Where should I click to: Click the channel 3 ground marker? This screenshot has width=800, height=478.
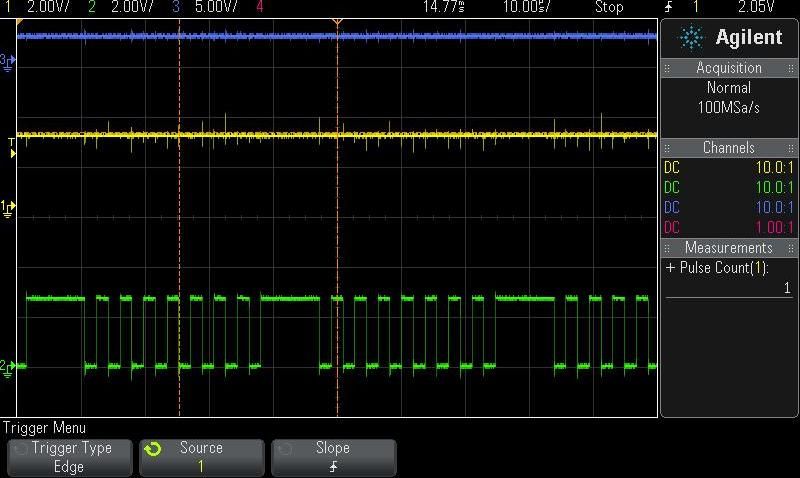point(8,62)
